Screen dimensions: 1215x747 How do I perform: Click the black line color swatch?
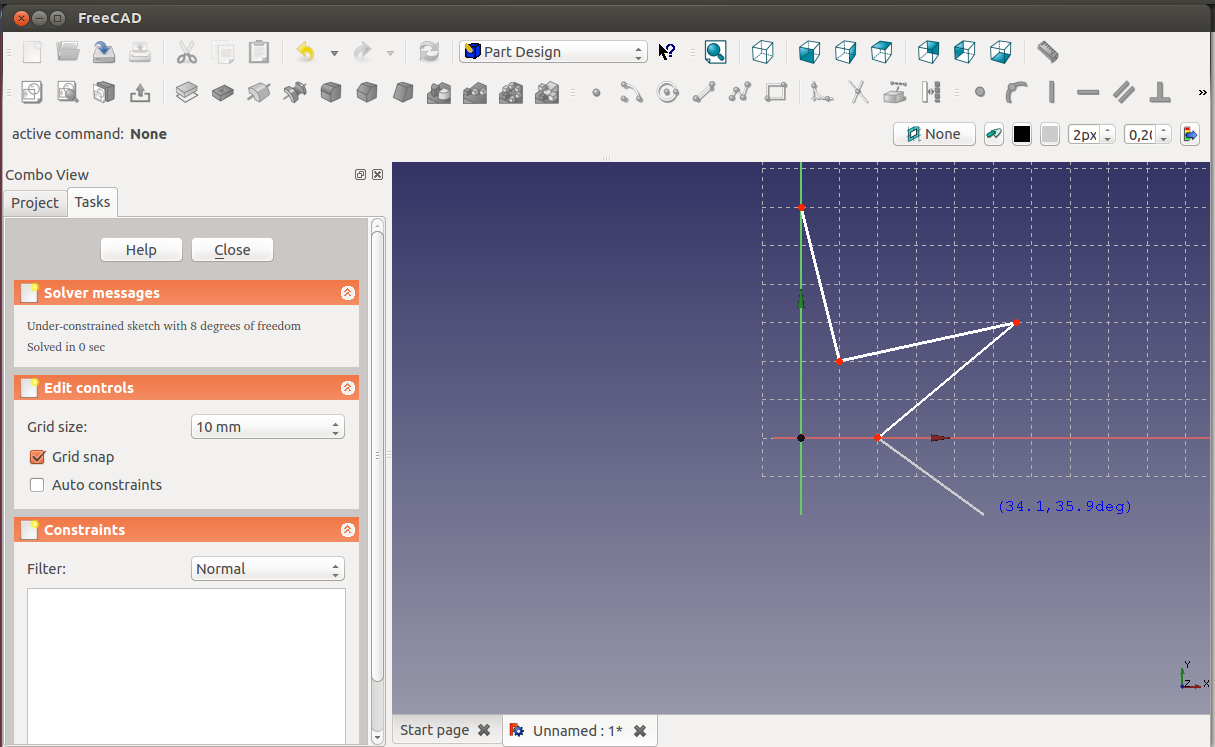(1022, 134)
